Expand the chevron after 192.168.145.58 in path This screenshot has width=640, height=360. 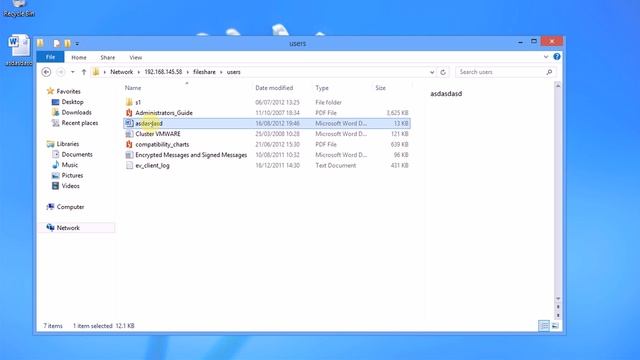[188, 72]
